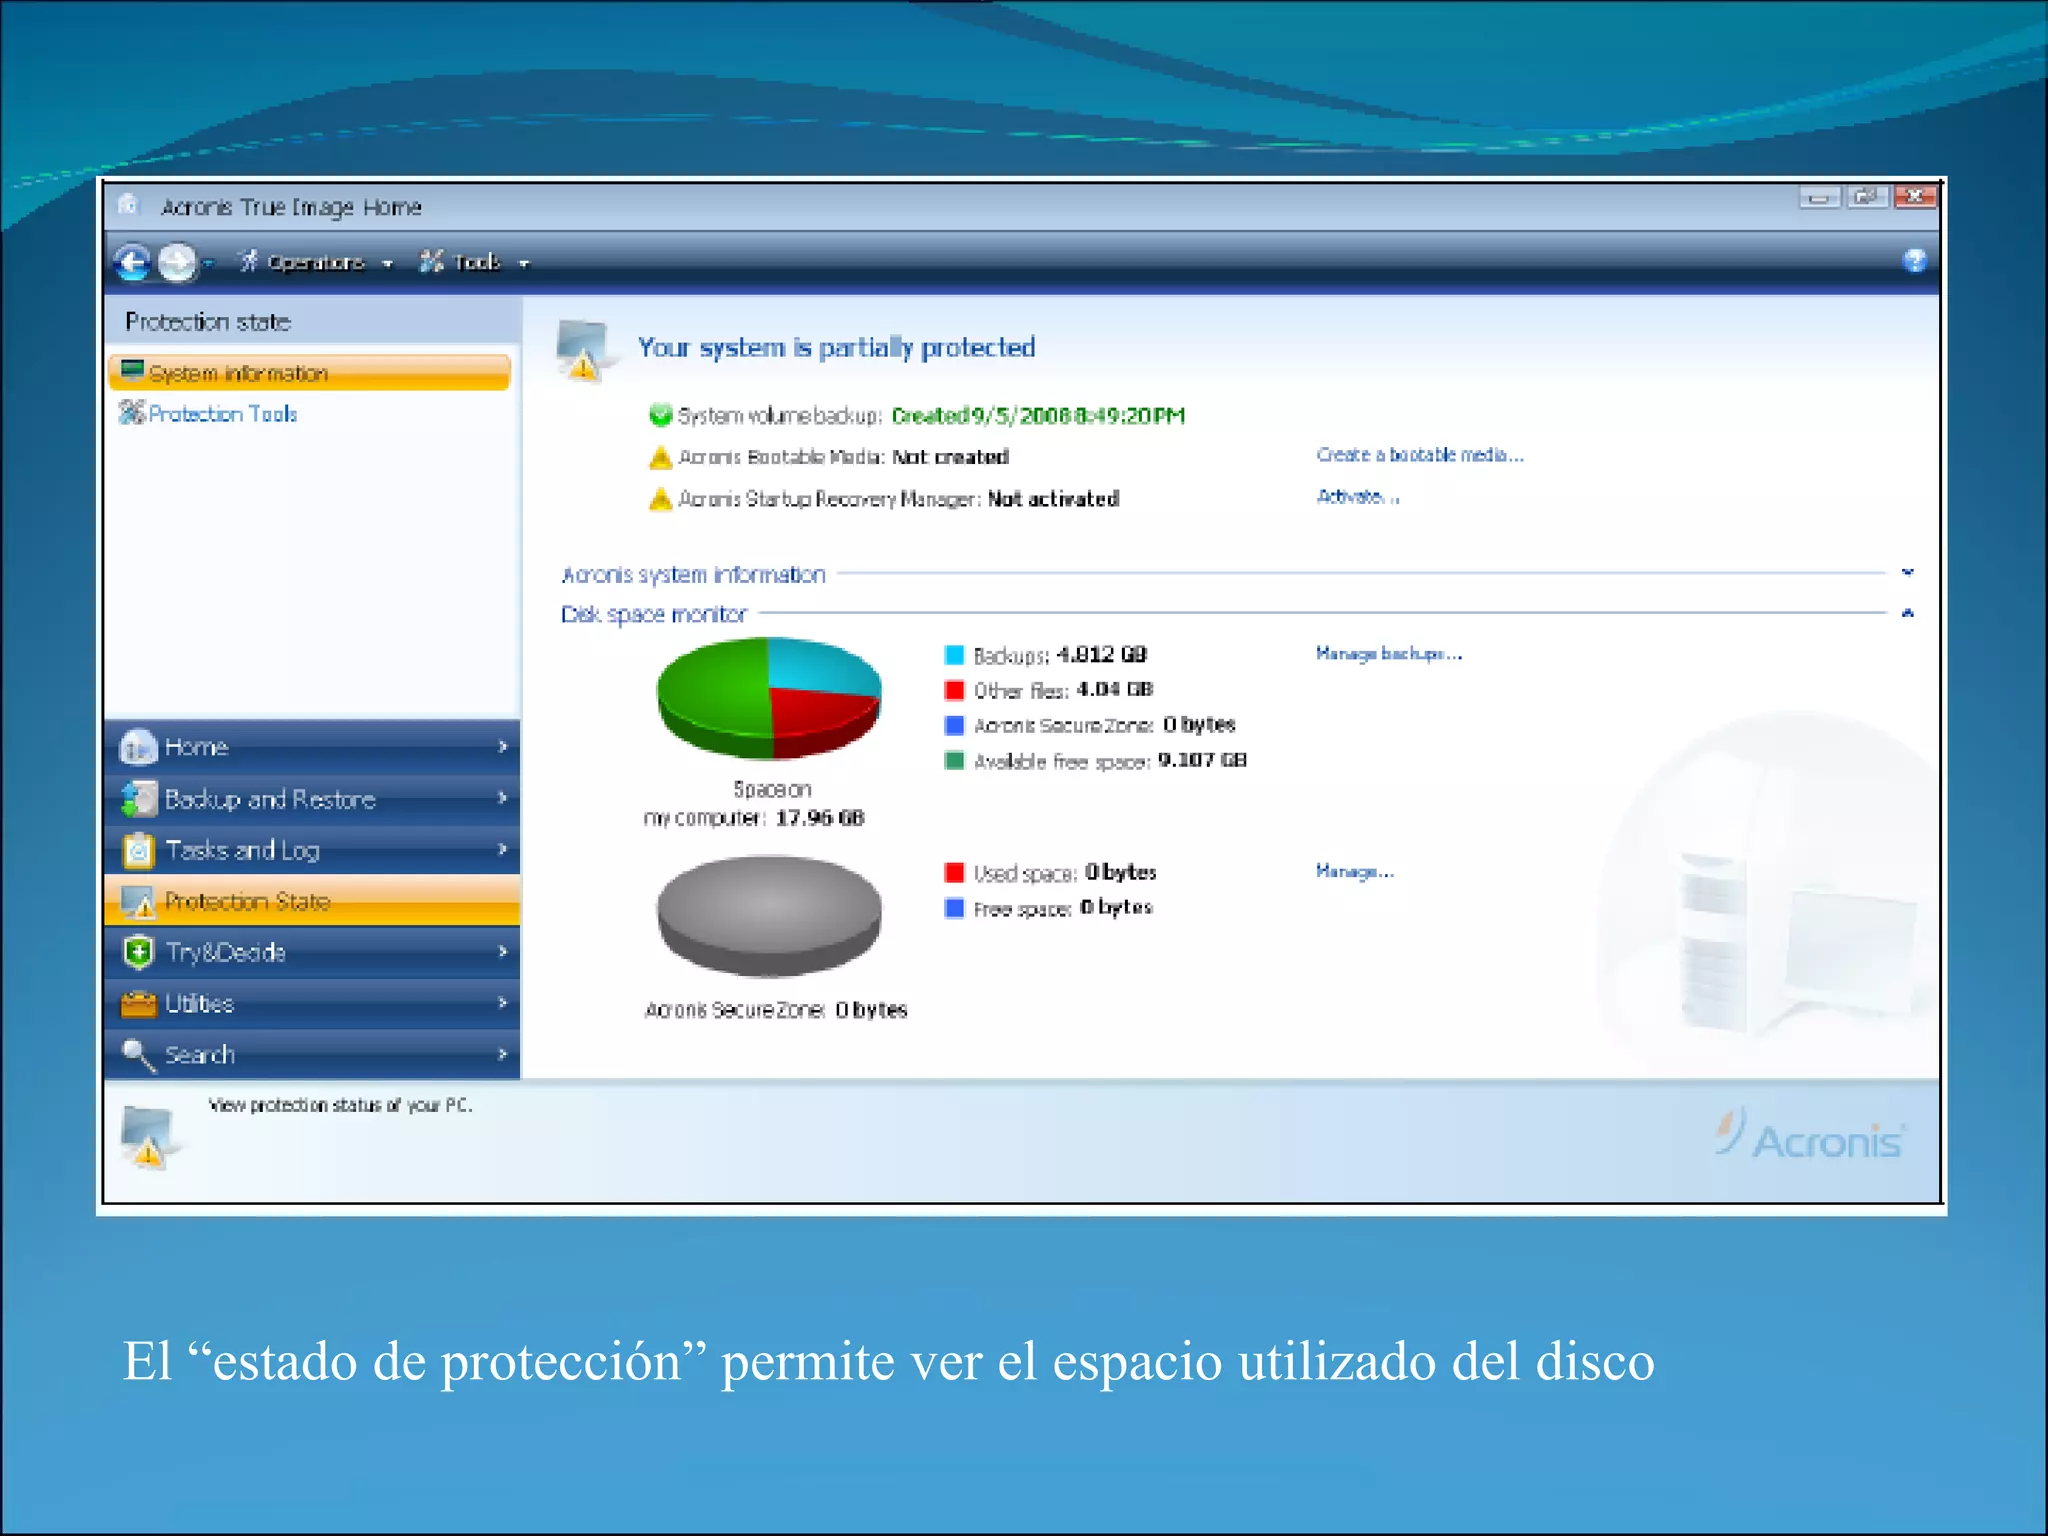
Task: Click the Search magnifier icon
Action: (138, 1055)
